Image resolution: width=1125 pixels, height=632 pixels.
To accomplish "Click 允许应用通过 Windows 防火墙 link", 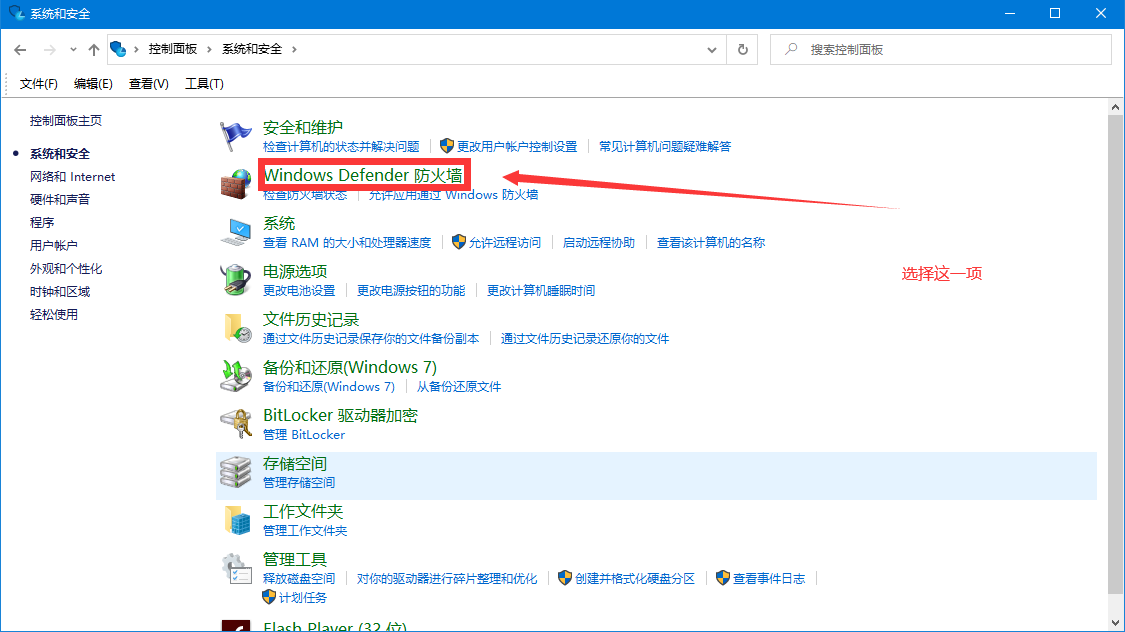I will pyautogui.click(x=453, y=195).
